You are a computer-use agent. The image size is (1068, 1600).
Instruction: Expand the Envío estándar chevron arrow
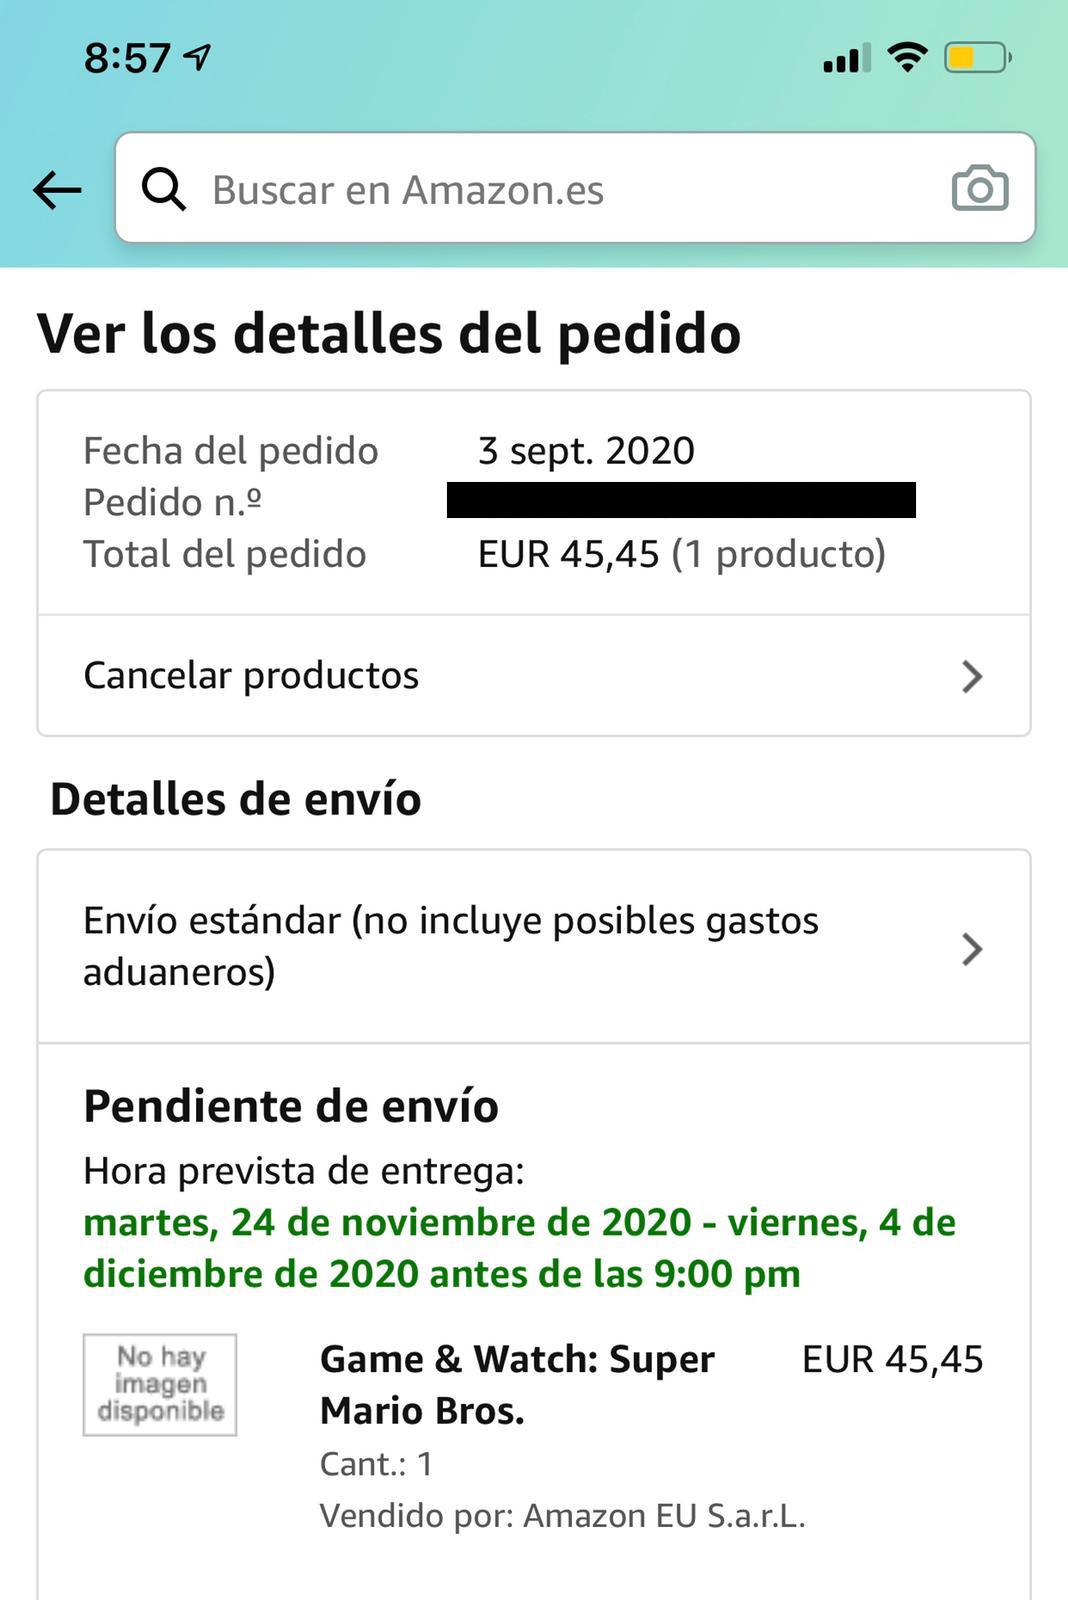(972, 949)
